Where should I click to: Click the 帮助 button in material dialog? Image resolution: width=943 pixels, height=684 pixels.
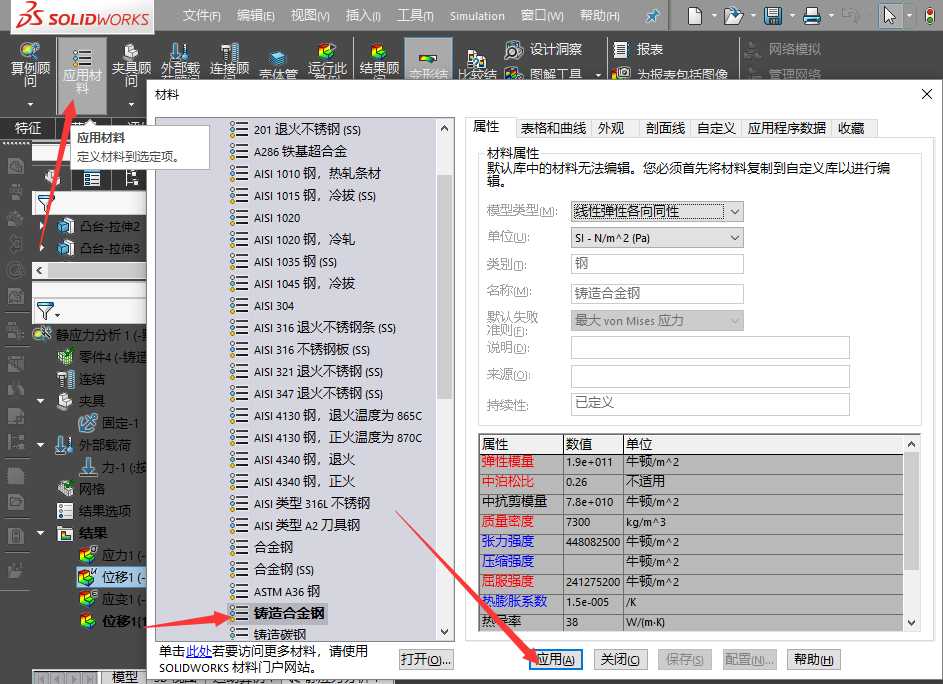tap(813, 659)
